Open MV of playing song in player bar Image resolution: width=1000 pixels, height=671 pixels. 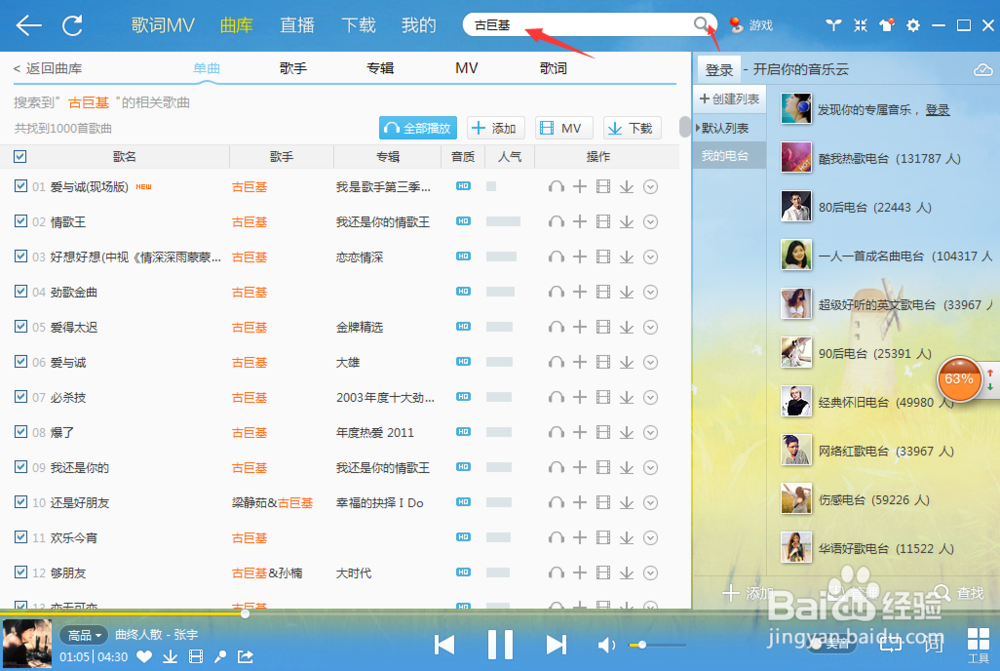point(196,656)
